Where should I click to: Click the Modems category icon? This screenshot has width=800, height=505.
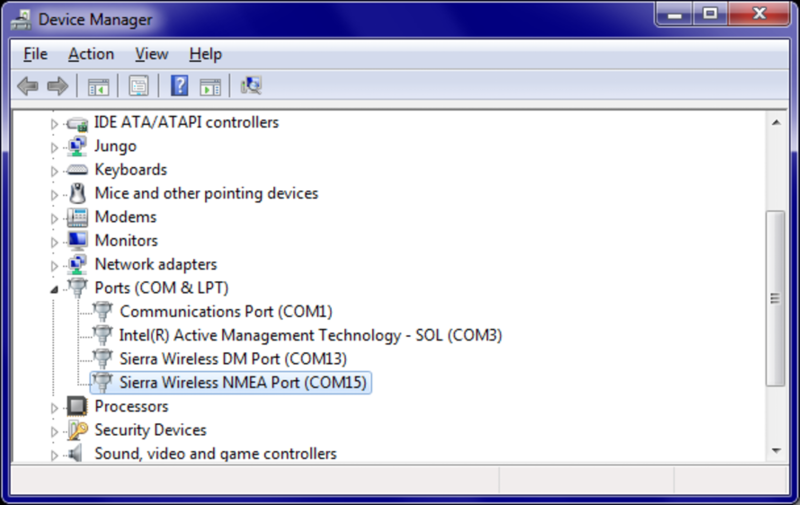77,217
